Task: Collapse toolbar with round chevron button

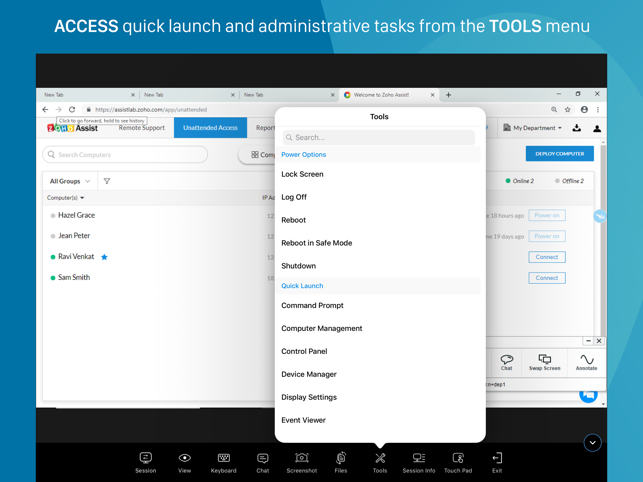Action: tap(592, 443)
